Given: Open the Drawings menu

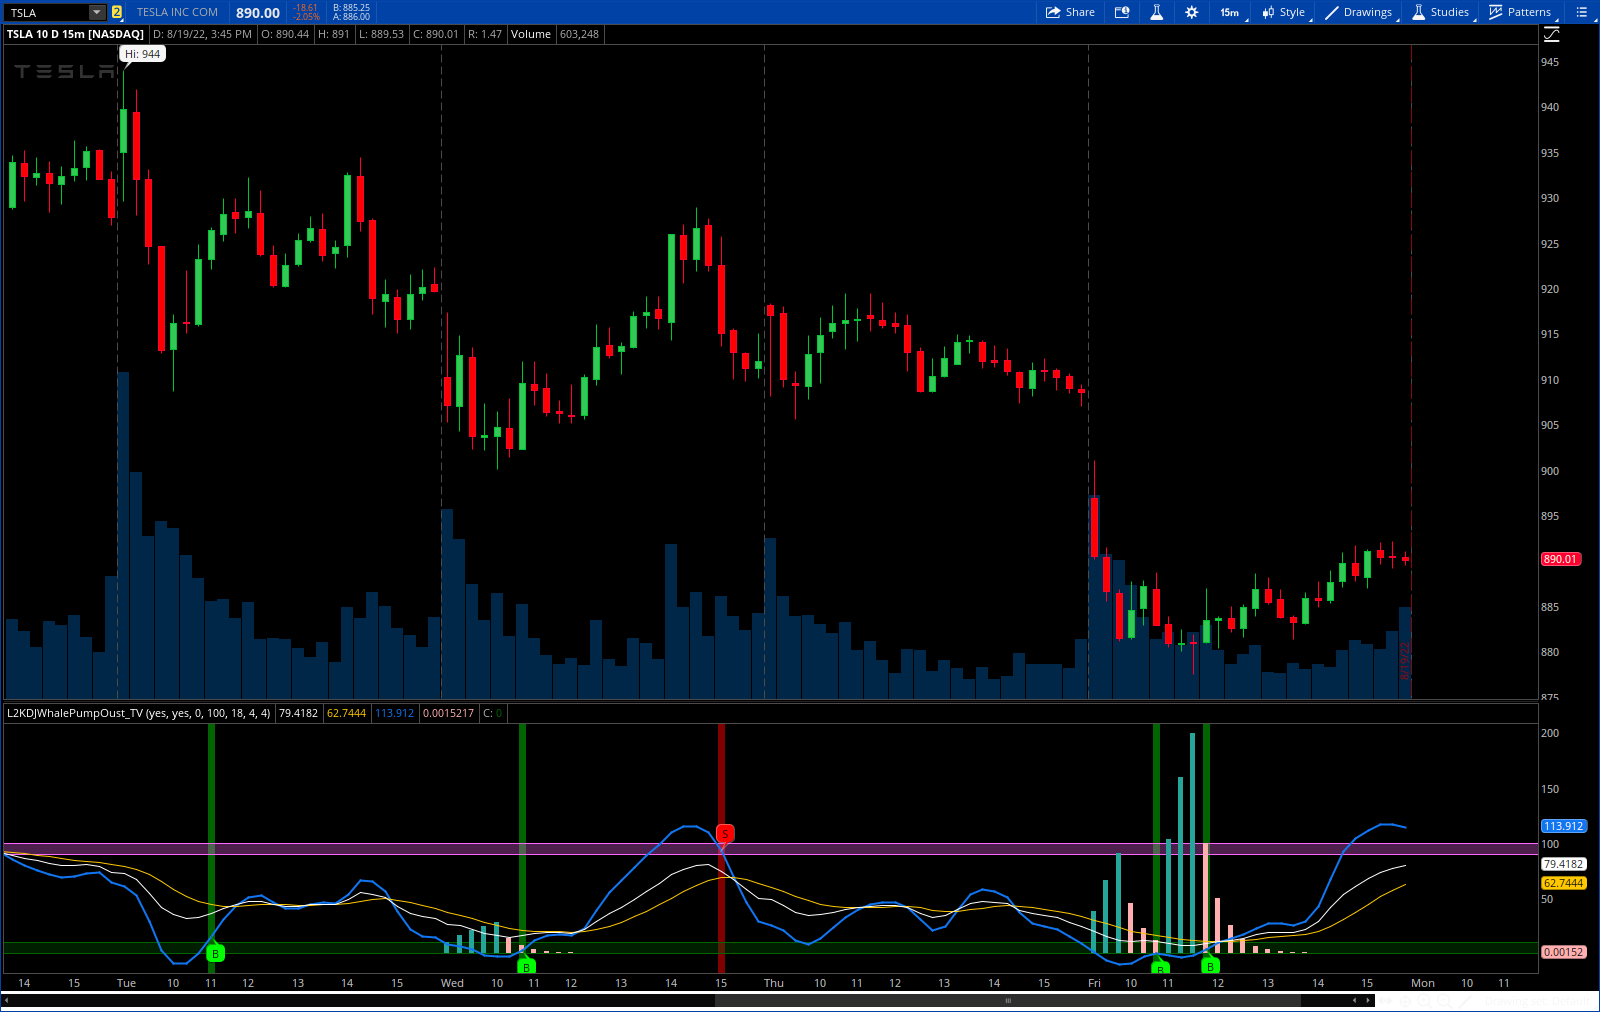Looking at the screenshot, I should click(1359, 12).
